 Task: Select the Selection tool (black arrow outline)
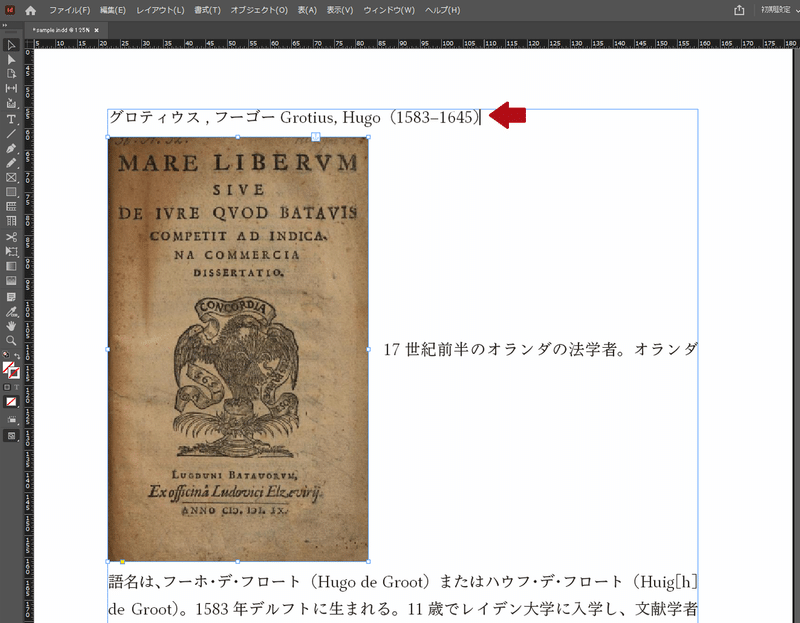coord(11,45)
